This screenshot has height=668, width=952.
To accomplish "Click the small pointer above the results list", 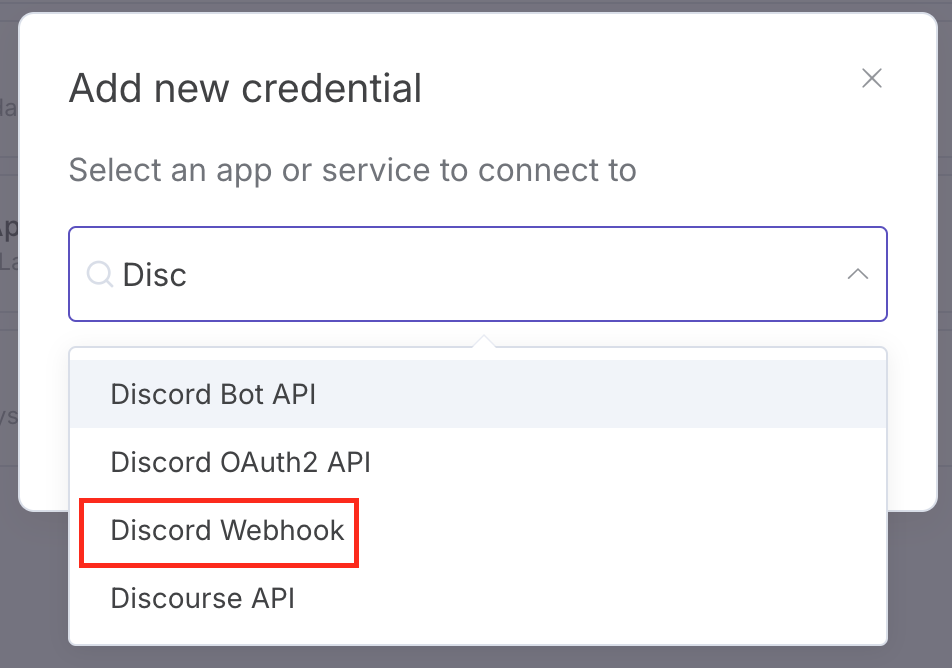I will (484, 342).
